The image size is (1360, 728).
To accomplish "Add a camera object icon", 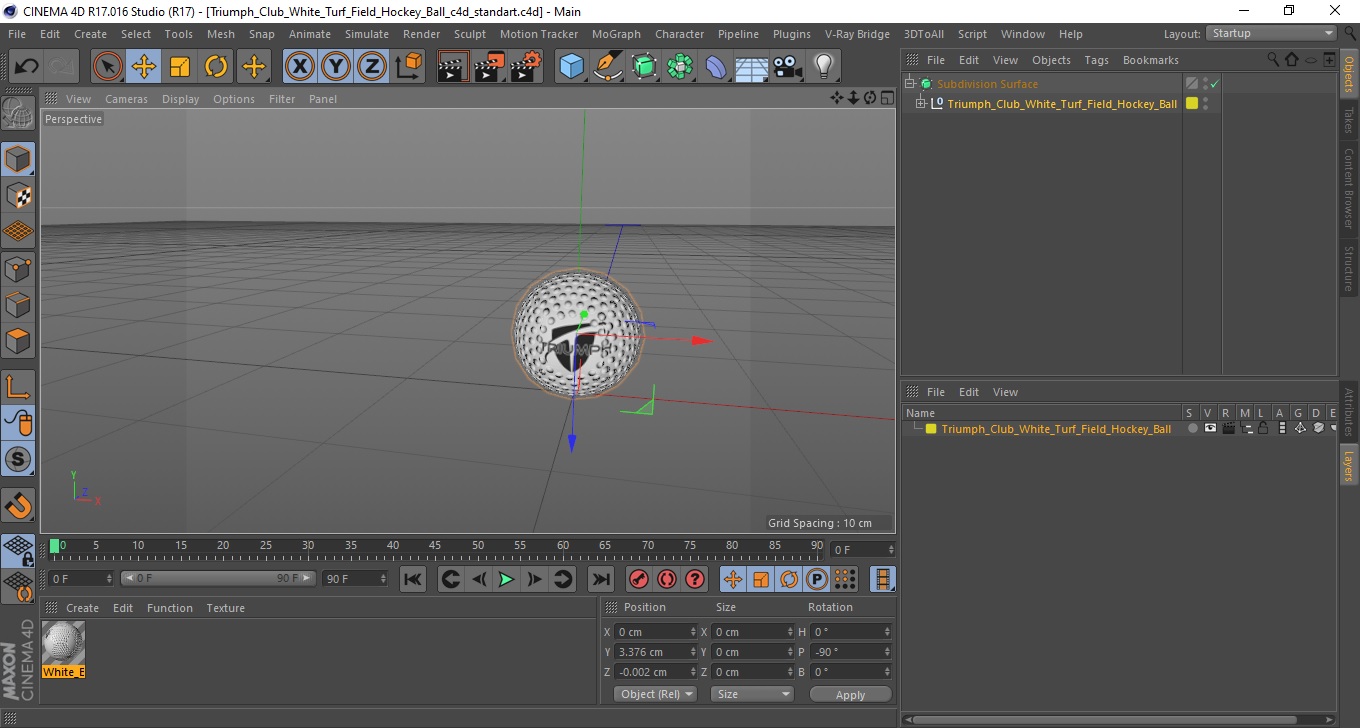I will pos(788,67).
